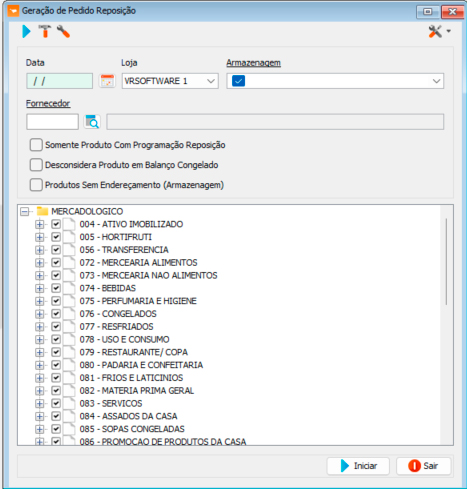Viewport: 467px width, 489px height.
Task: Enable Somente Produto Com Programação Reposição
Action: (36, 145)
